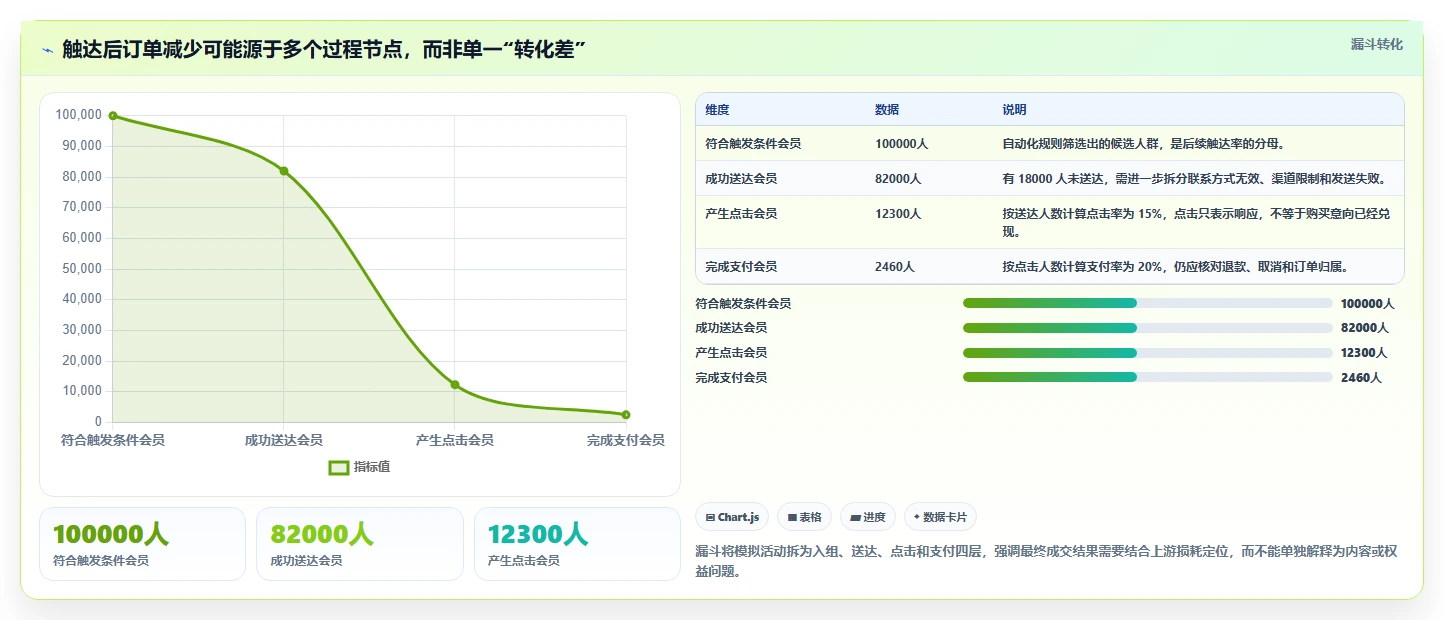Click the 100000人 value in the table

coord(901,144)
